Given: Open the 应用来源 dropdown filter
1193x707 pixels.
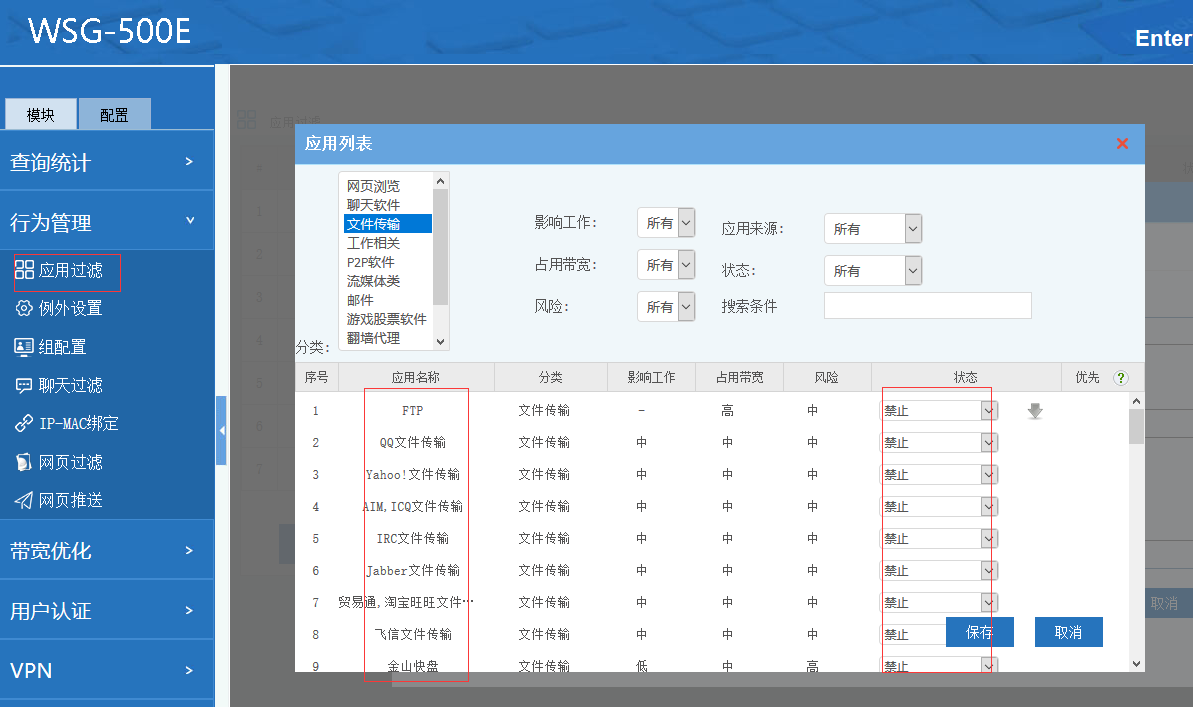Looking at the screenshot, I should pyautogui.click(x=872, y=229).
